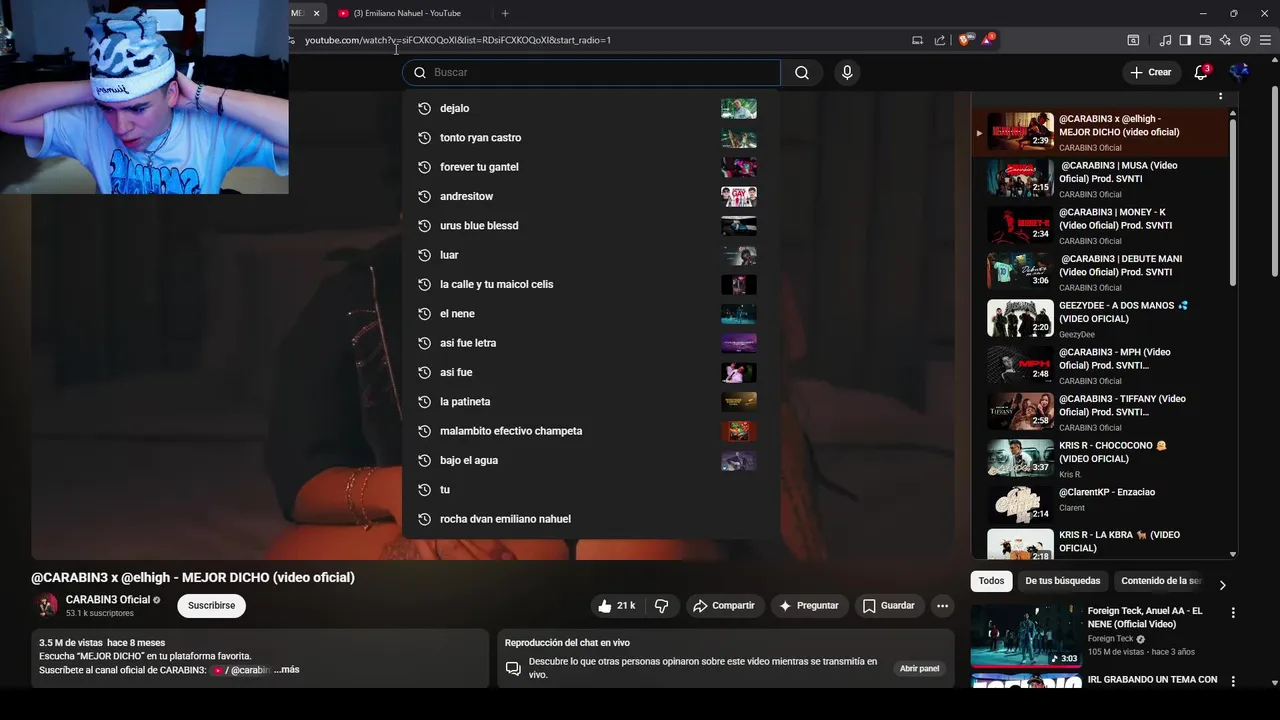This screenshot has width=1280, height=720.
Task: Open options for IRL GRABANDO UN TEMA video
Action: (x=1233, y=681)
